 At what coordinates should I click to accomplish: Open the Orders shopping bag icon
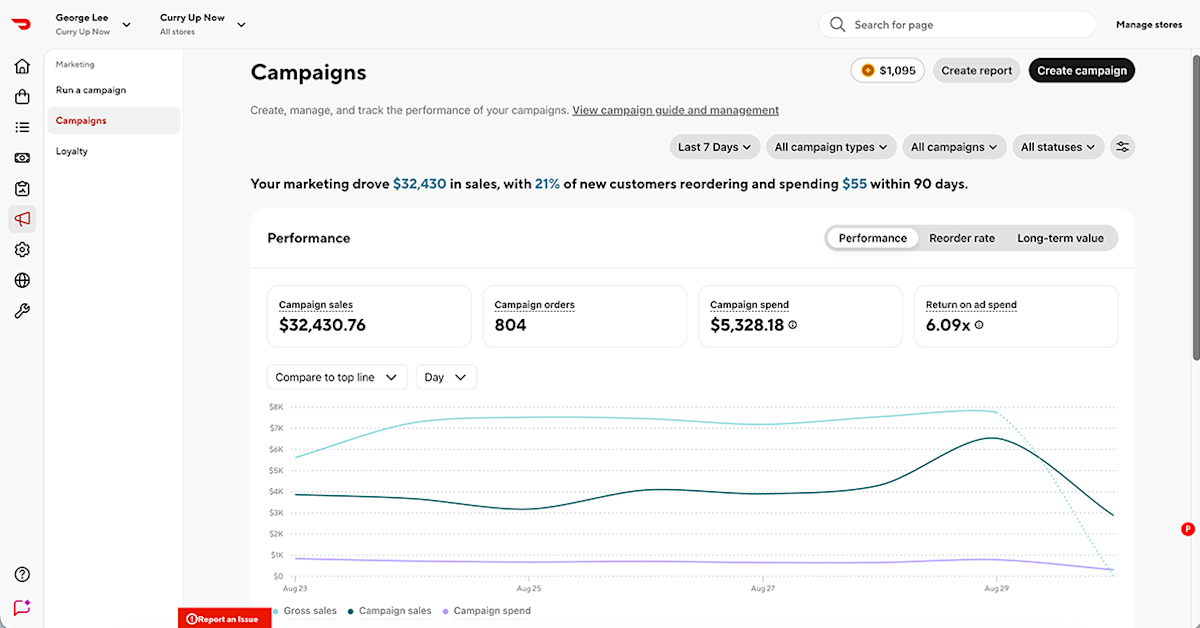22,97
